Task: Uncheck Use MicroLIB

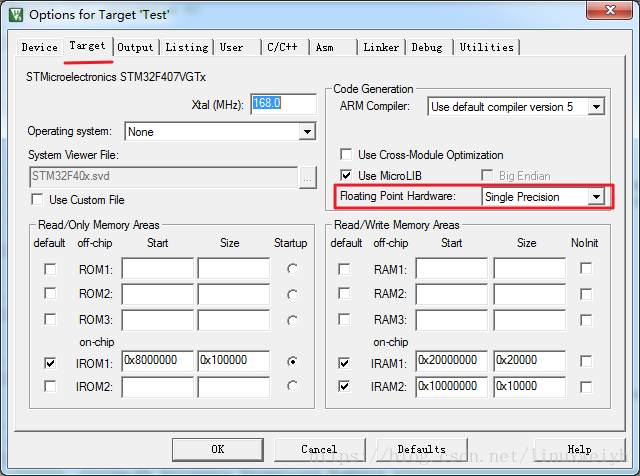Action: coord(346,176)
